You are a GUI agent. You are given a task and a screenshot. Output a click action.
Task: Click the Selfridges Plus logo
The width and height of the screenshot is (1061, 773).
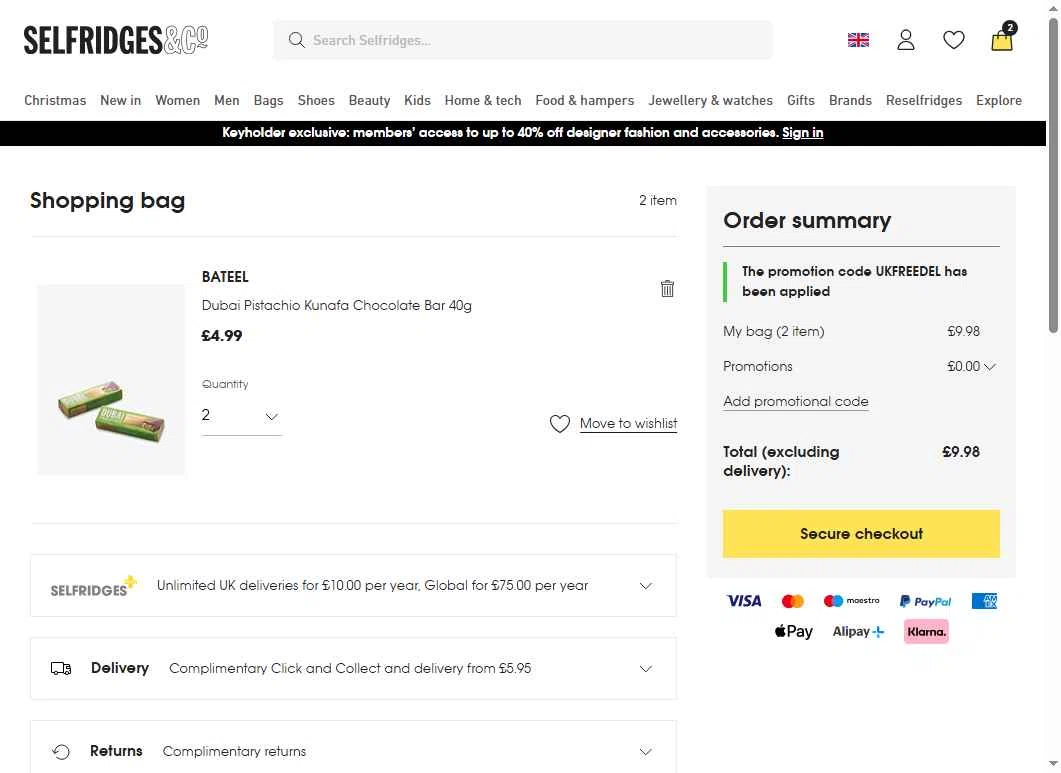pos(93,586)
